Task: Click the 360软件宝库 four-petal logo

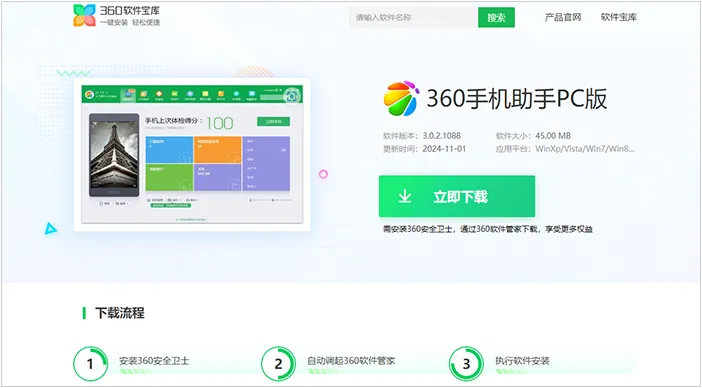Action: click(x=85, y=15)
